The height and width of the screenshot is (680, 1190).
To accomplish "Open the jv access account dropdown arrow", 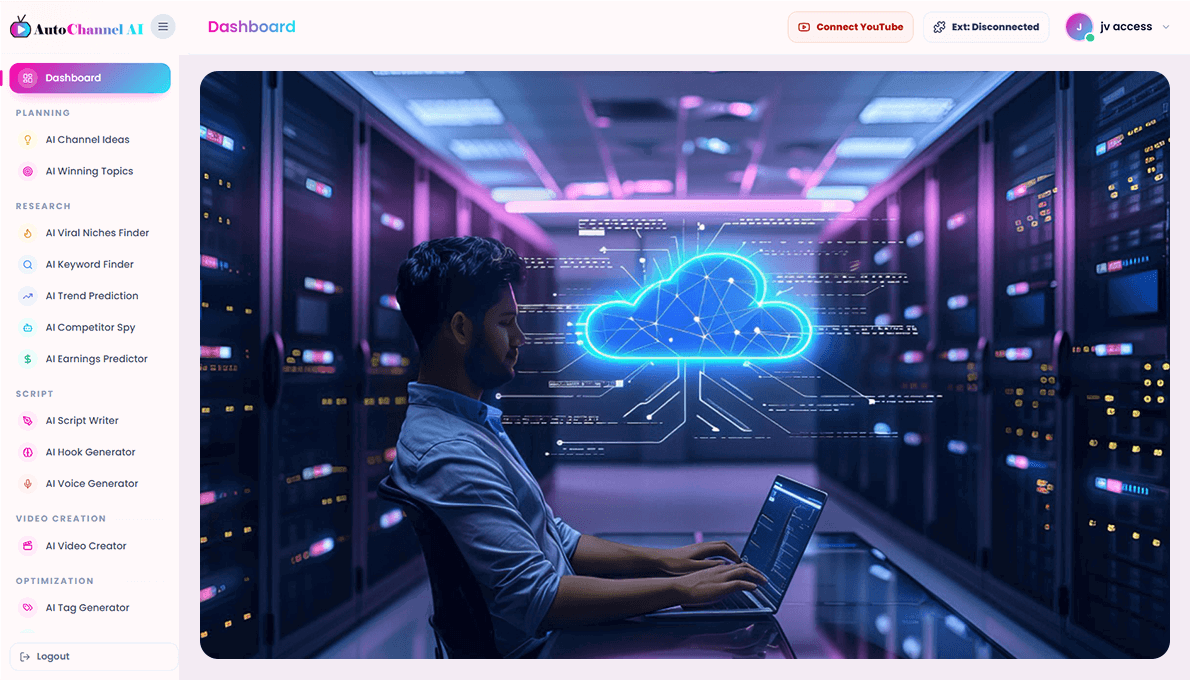I will 1166,27.
